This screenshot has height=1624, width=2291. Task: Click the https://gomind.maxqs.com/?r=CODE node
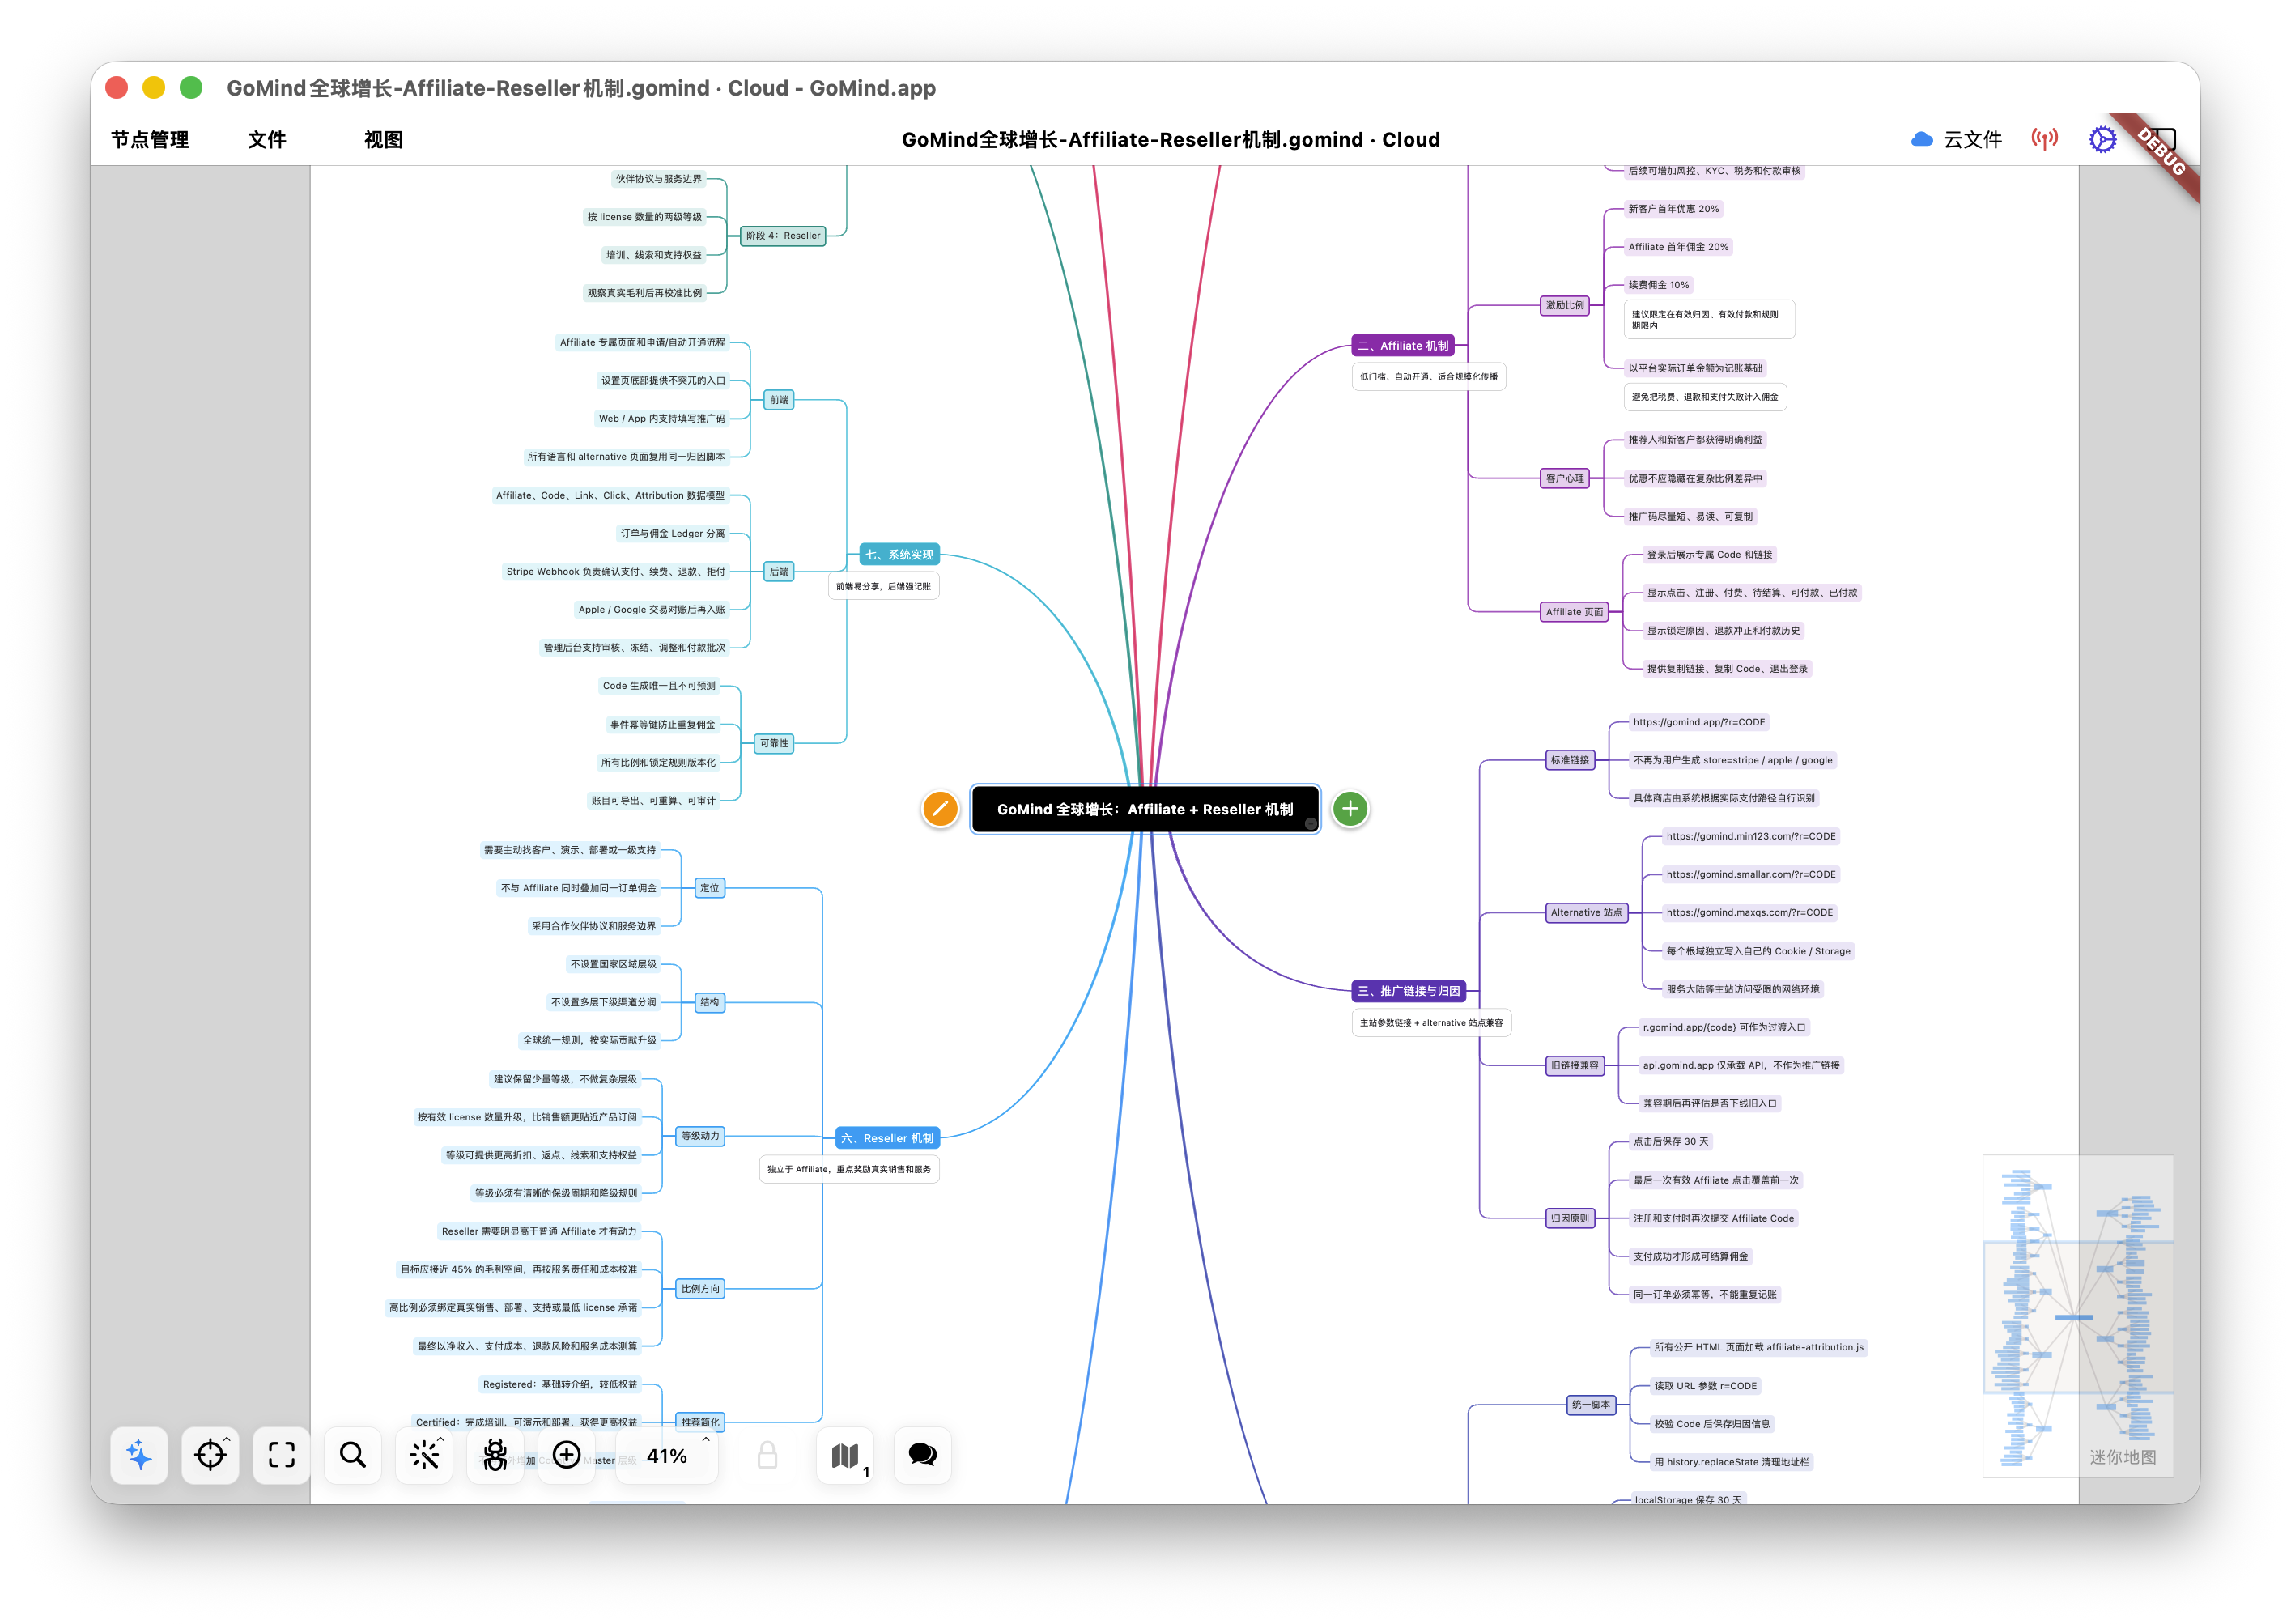coord(1750,913)
